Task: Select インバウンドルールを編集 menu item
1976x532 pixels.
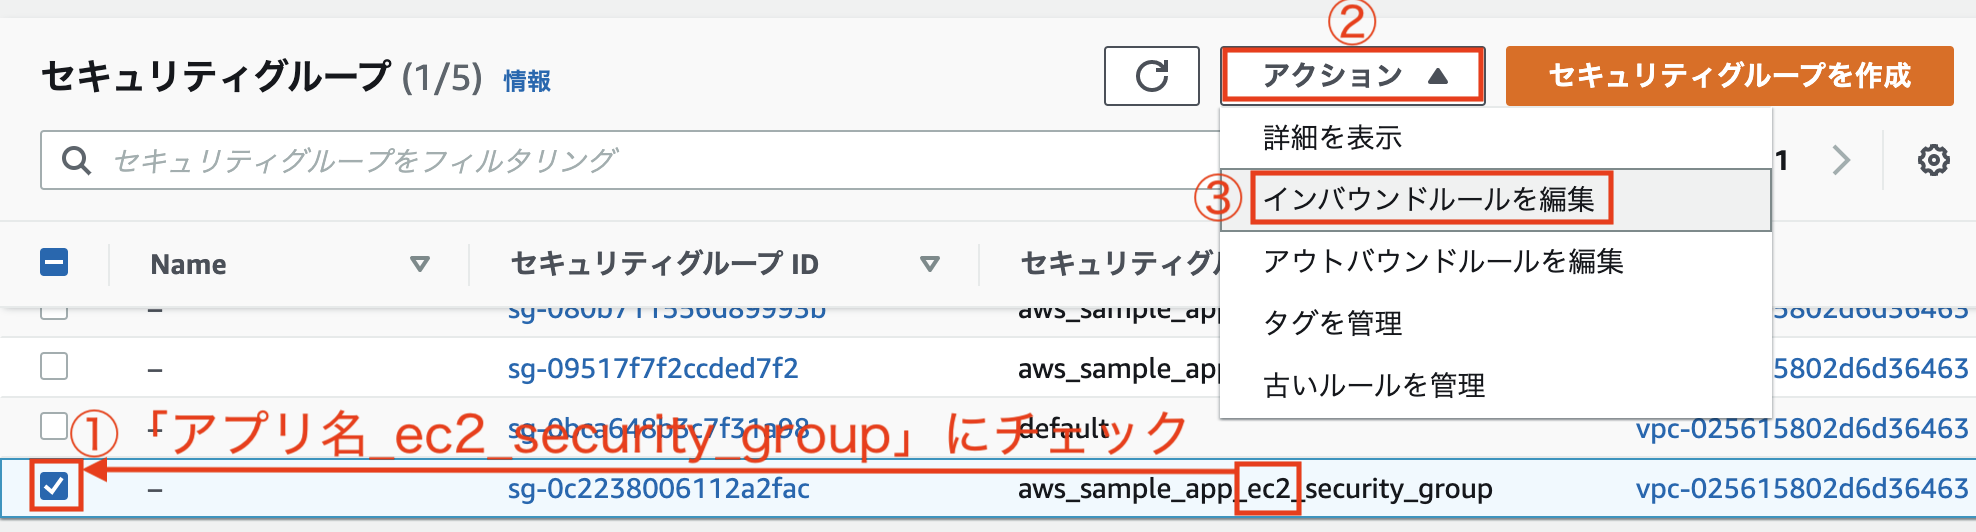Action: click(1495, 199)
